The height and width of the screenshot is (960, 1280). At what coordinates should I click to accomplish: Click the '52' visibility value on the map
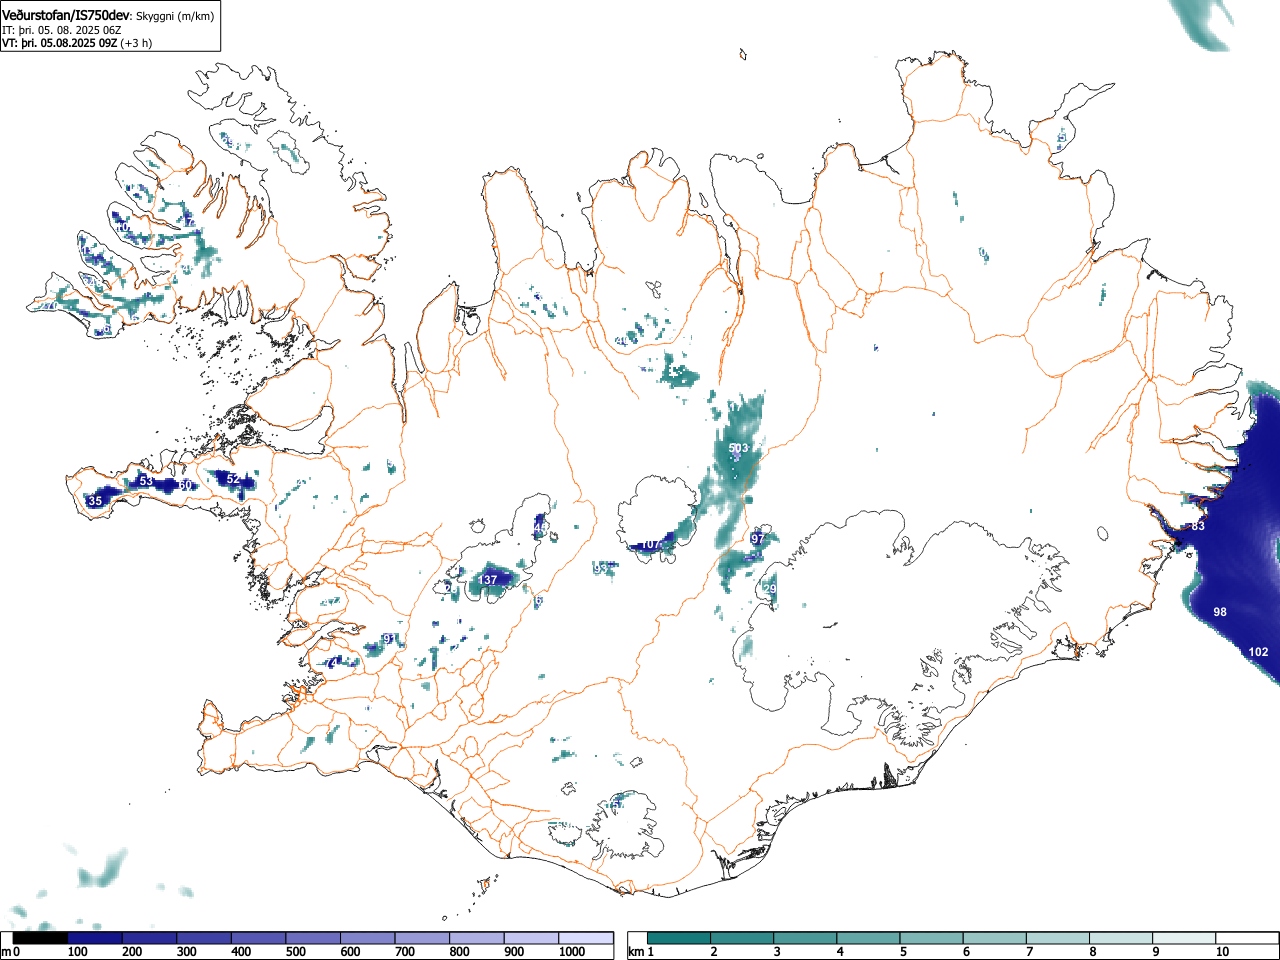[233, 479]
